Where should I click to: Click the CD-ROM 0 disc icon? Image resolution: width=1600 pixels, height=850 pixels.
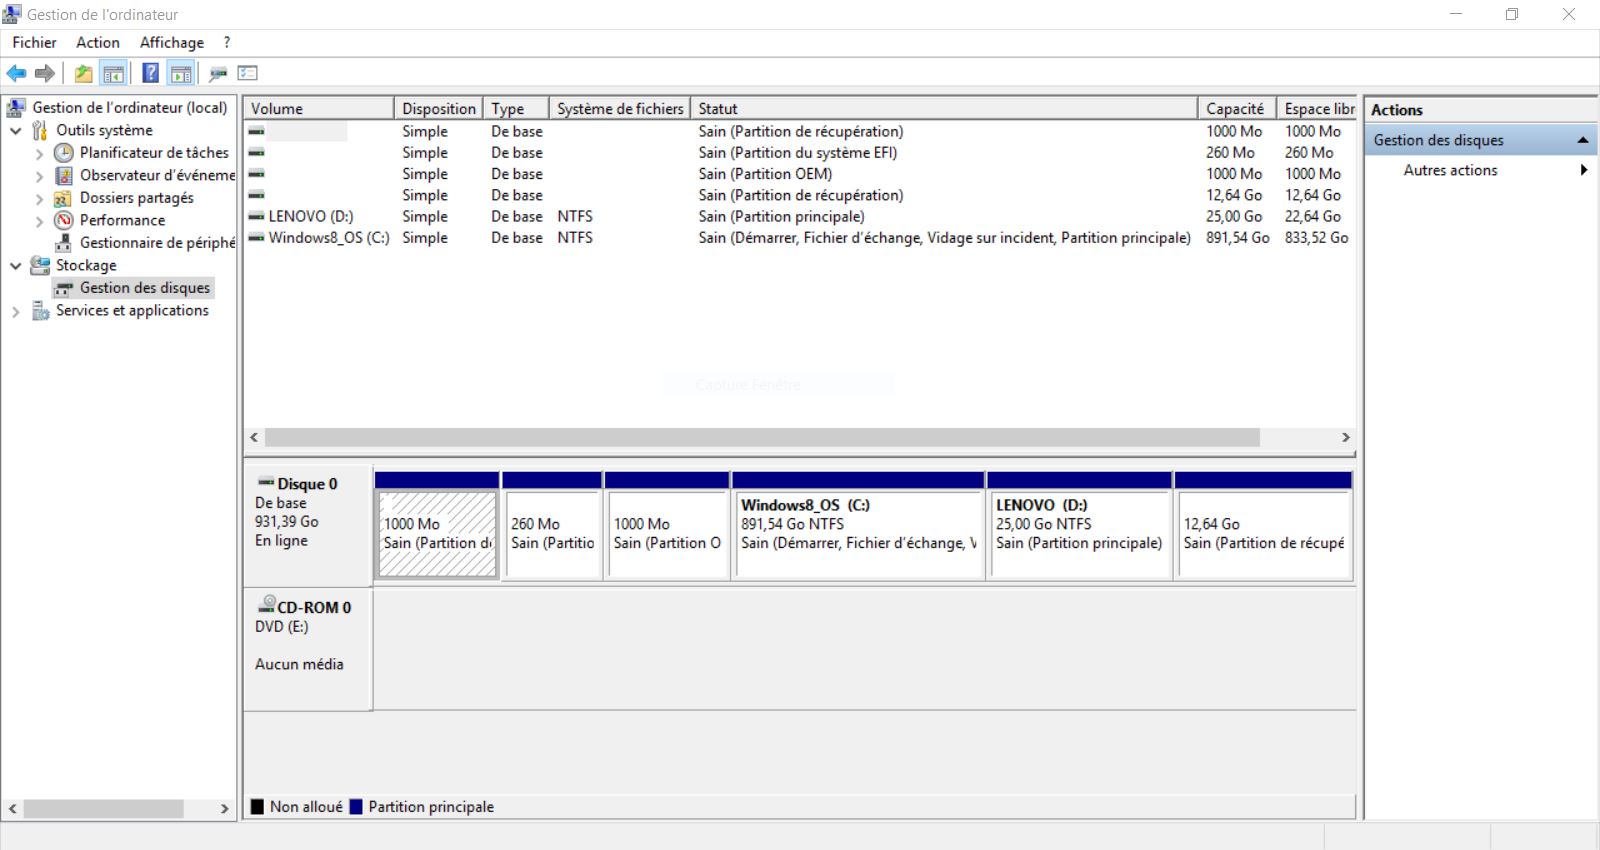click(266, 604)
